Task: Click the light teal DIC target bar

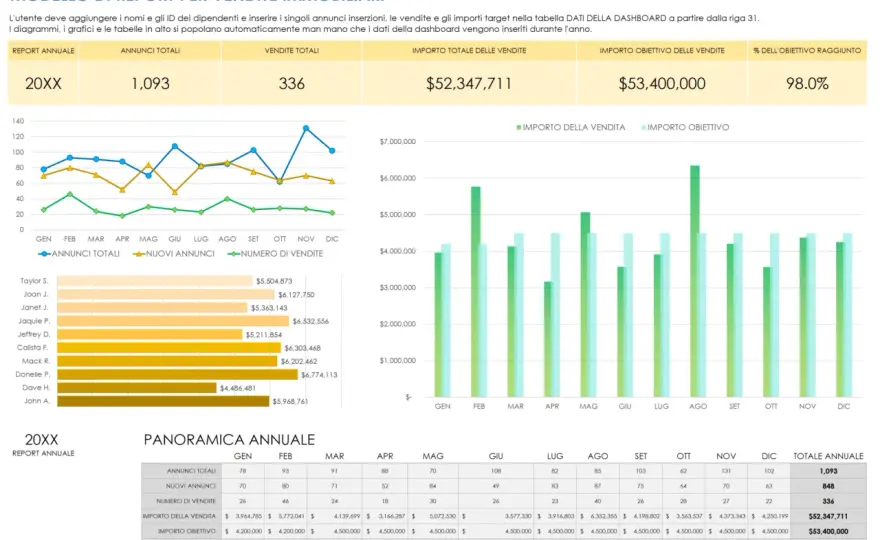Action: point(847,315)
